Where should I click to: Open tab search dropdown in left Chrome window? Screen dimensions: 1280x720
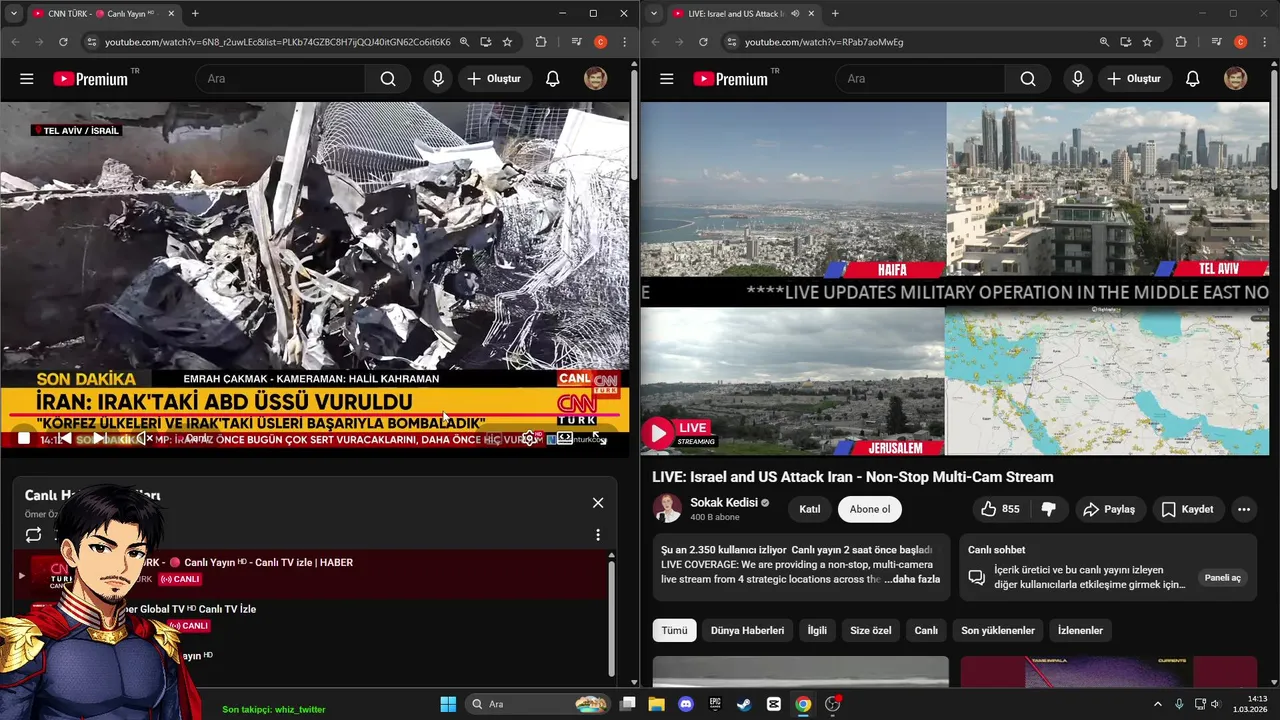[x=13, y=14]
